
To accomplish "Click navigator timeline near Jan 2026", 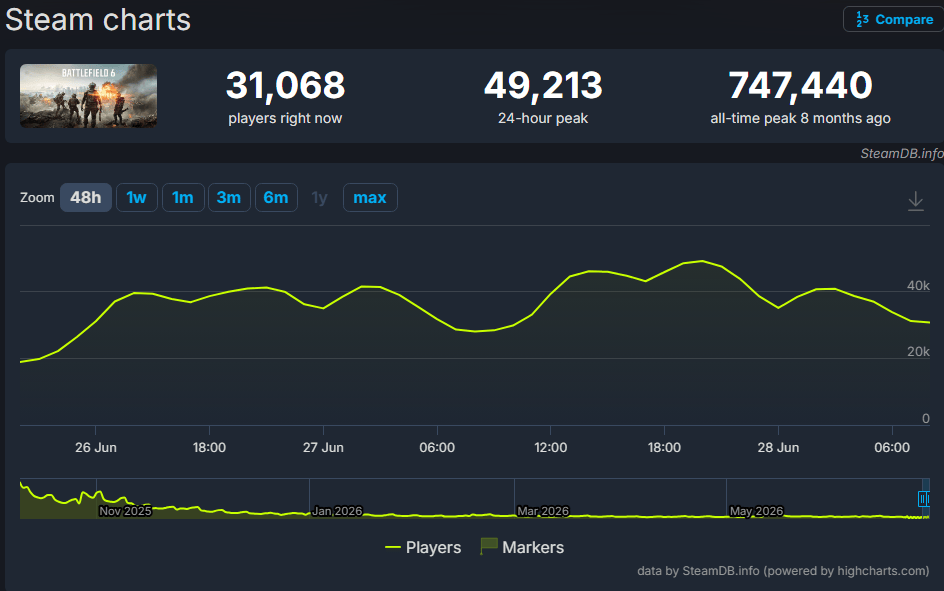I will pos(337,511).
